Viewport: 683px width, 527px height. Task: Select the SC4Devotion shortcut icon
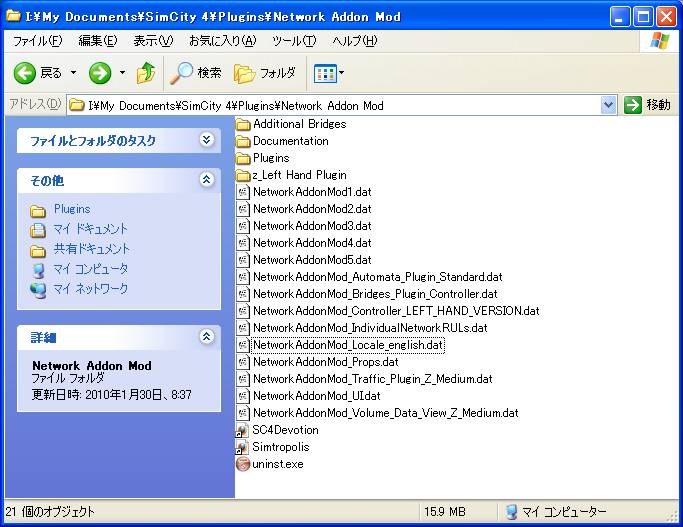pos(243,430)
